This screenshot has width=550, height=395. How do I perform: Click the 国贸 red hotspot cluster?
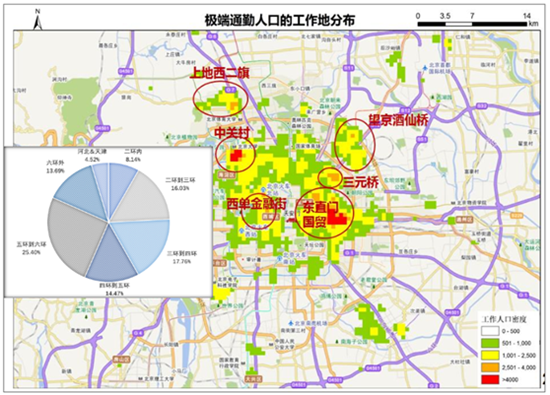point(337,218)
